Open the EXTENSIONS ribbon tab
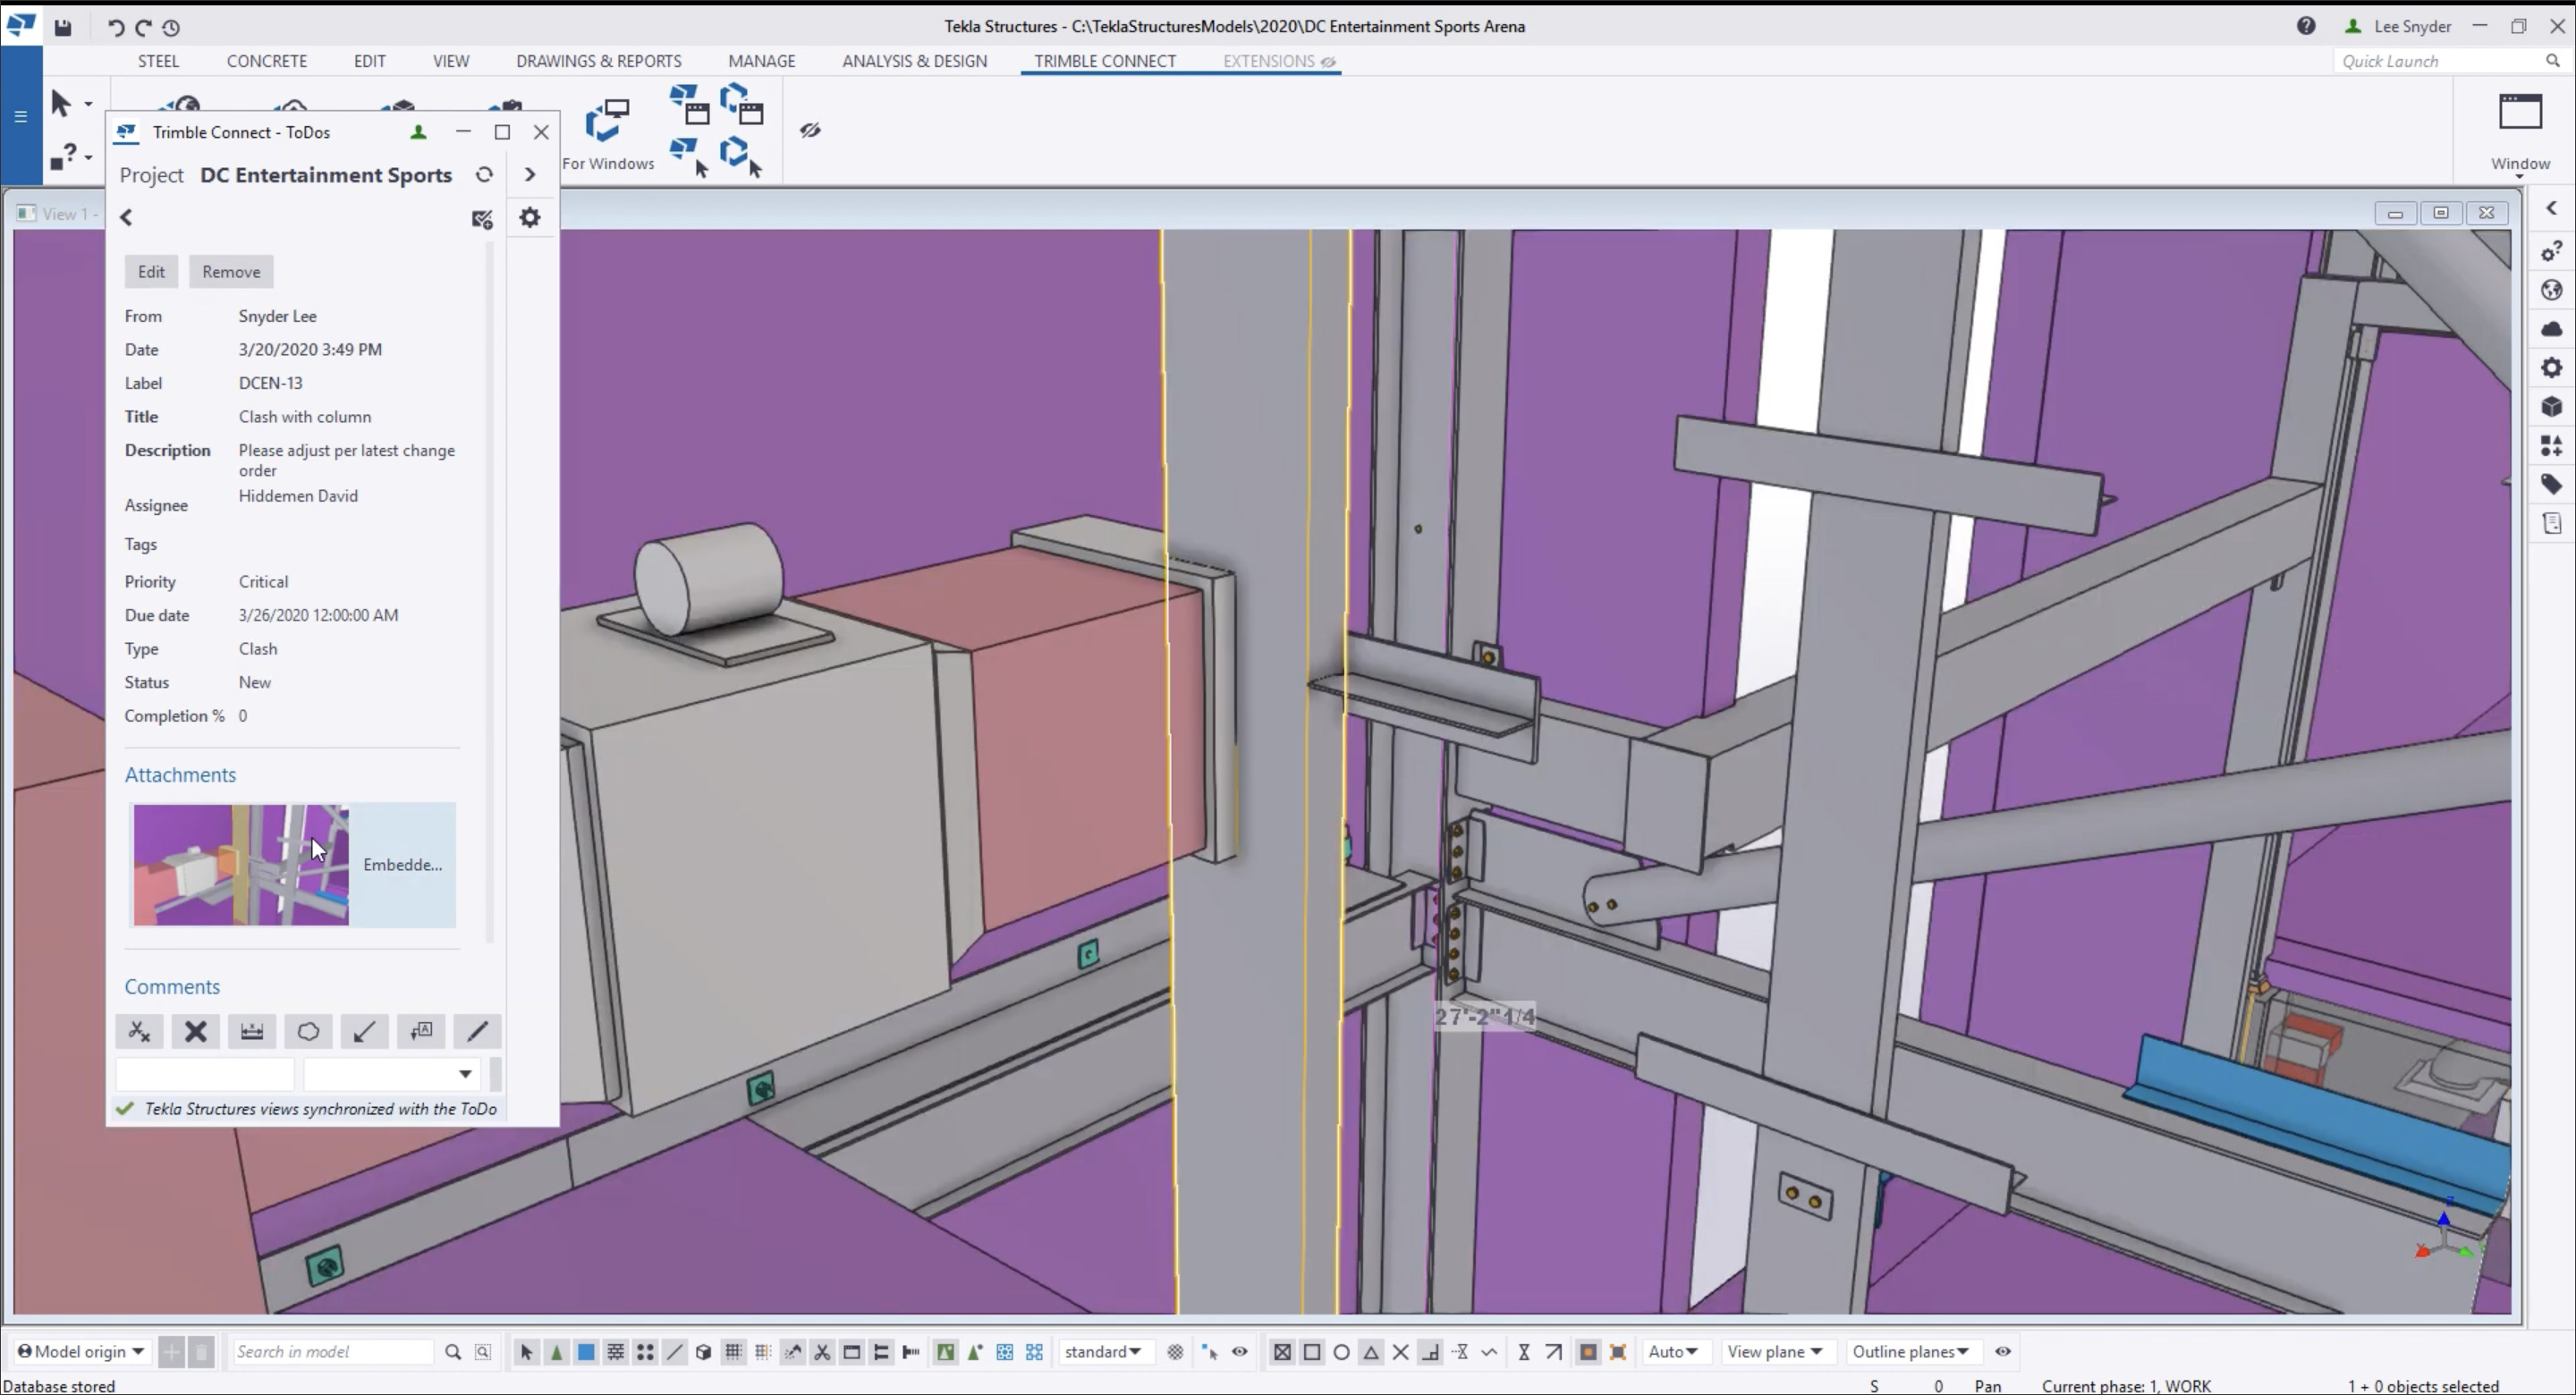This screenshot has height=1395, width=2576. [1279, 61]
